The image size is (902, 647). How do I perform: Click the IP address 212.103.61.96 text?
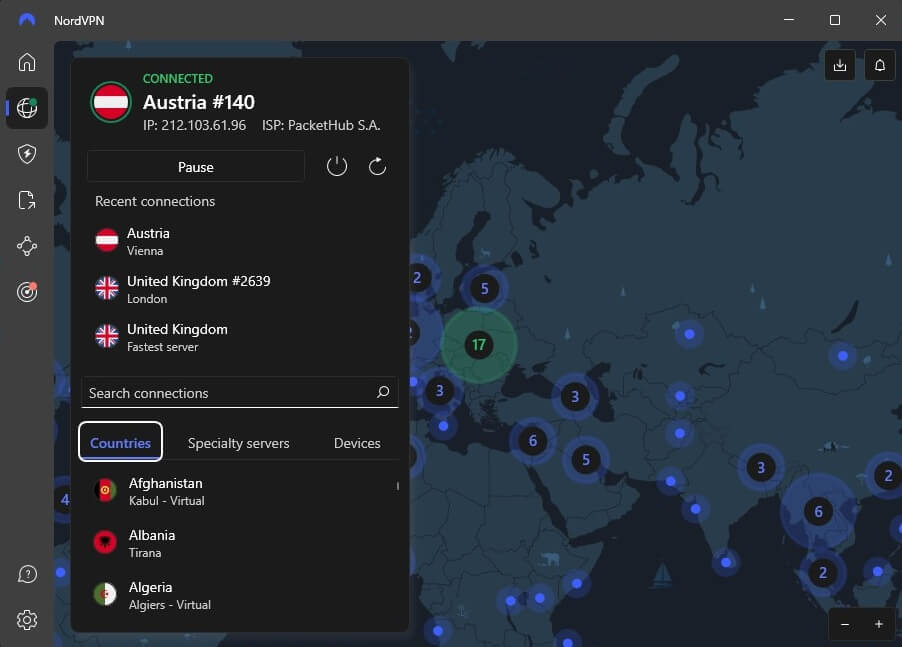click(x=194, y=125)
